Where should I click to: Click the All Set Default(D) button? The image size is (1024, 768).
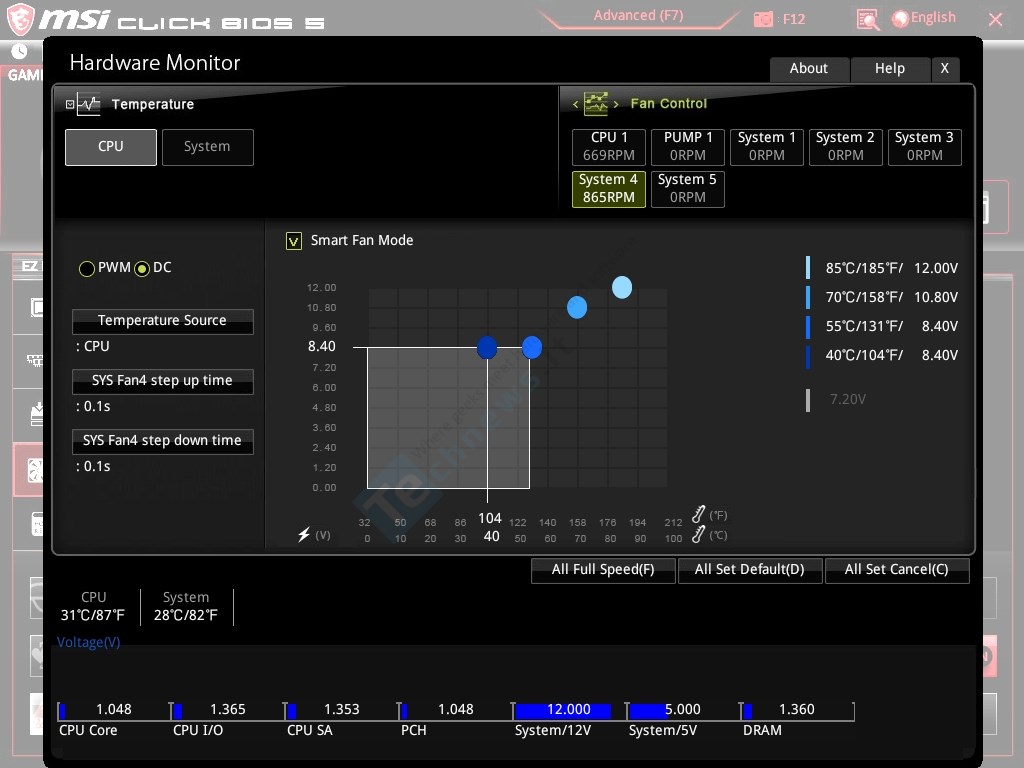coord(749,570)
